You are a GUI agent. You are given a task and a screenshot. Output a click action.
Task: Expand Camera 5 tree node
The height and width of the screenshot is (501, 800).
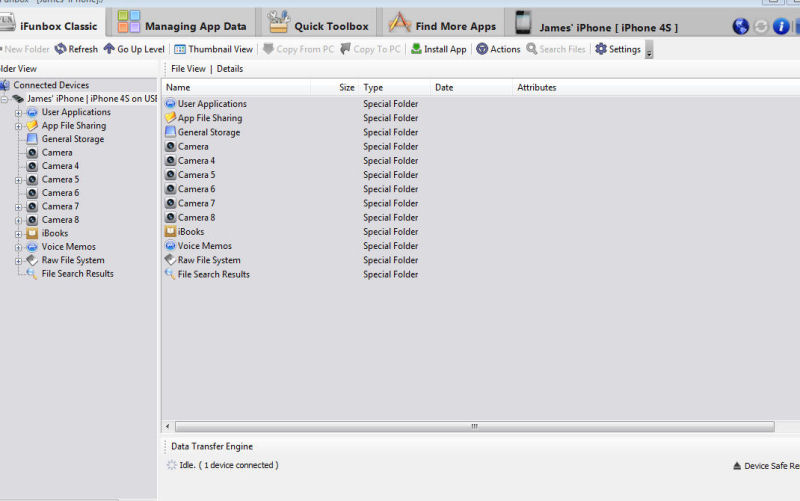18,180
